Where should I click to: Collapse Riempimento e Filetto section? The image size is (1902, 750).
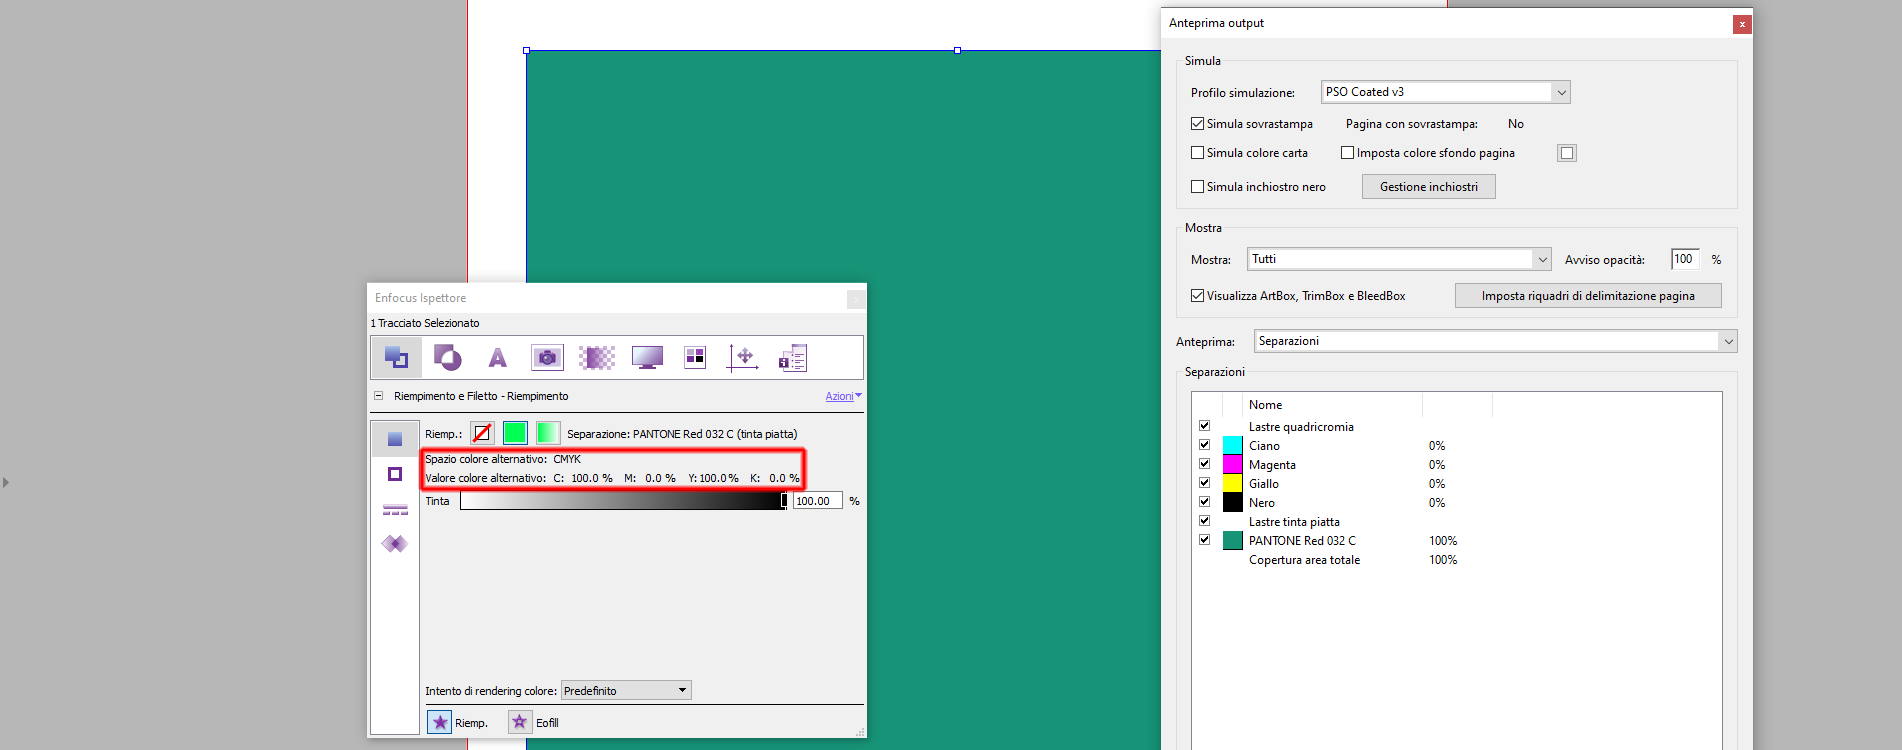coord(379,396)
